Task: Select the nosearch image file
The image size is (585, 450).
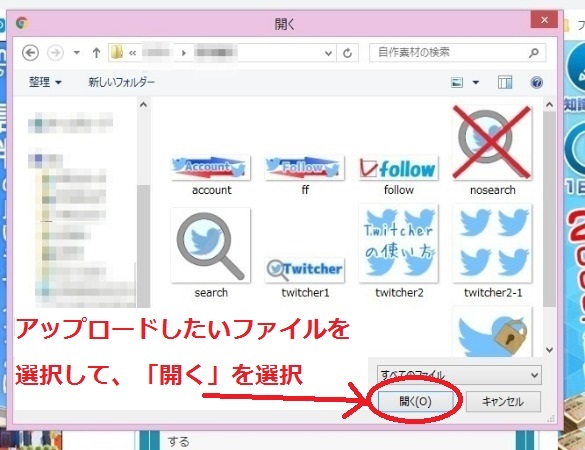Action: (x=492, y=150)
